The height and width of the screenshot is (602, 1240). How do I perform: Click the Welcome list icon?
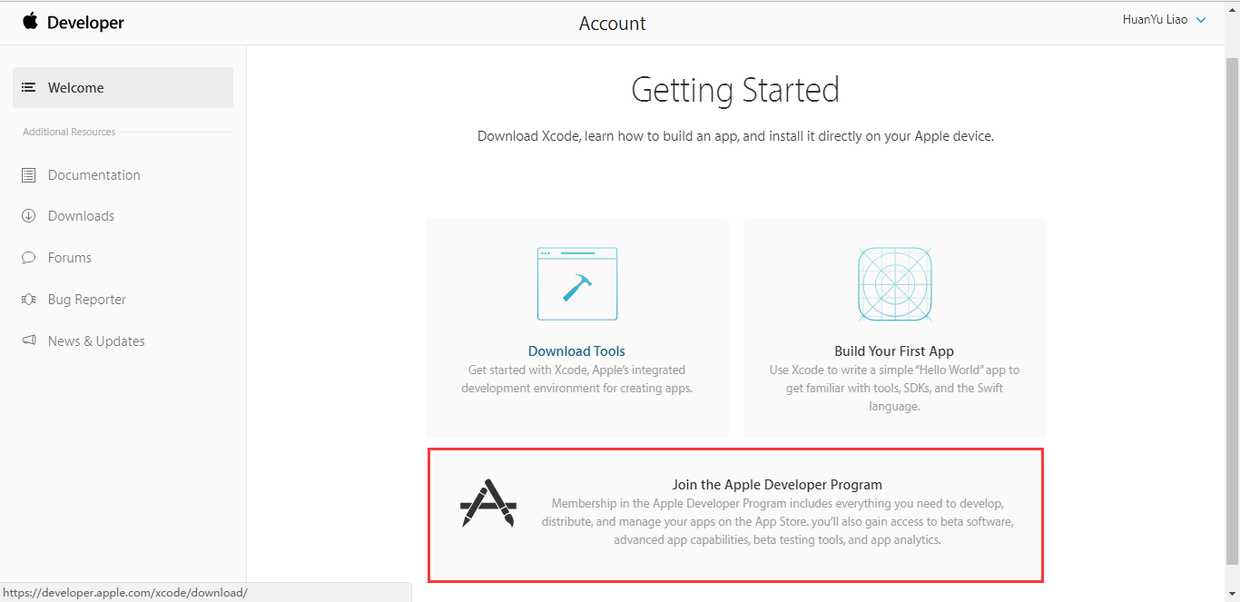29,88
